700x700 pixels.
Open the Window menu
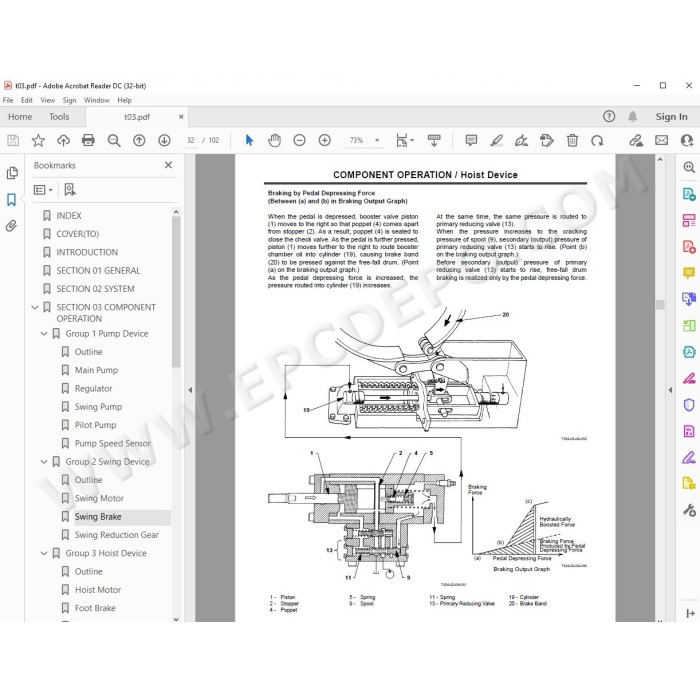point(97,100)
